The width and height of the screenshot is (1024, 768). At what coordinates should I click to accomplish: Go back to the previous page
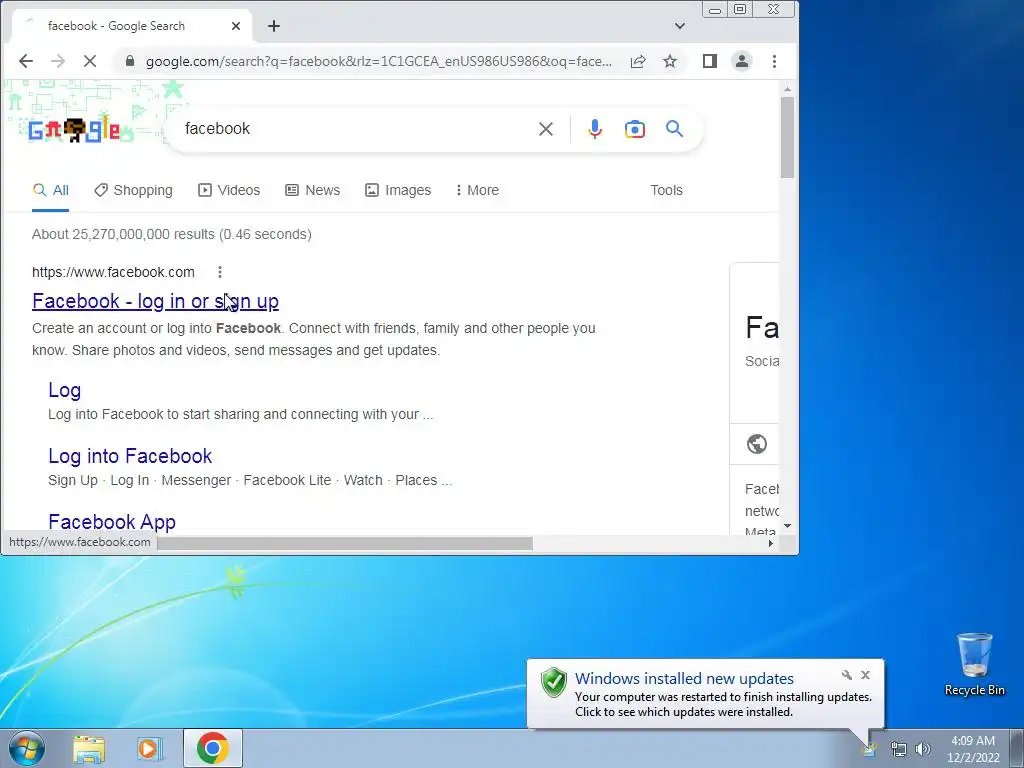tap(25, 61)
